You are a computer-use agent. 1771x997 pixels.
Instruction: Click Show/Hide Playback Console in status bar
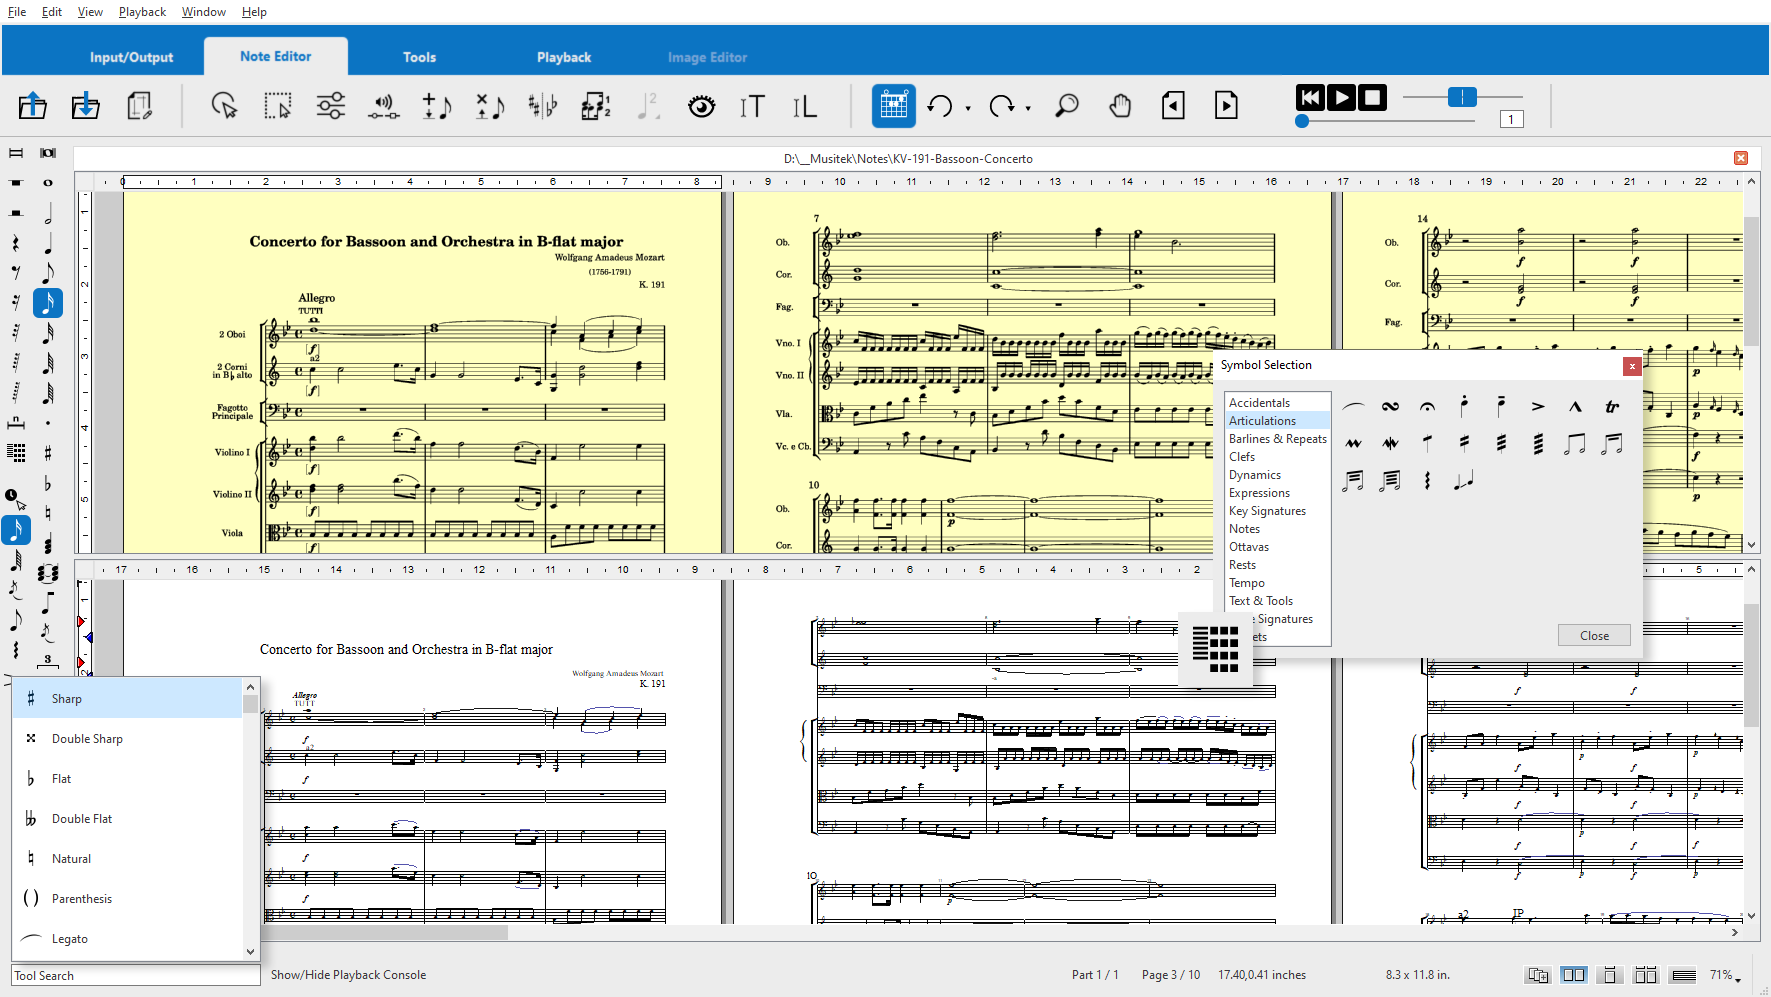(348, 975)
